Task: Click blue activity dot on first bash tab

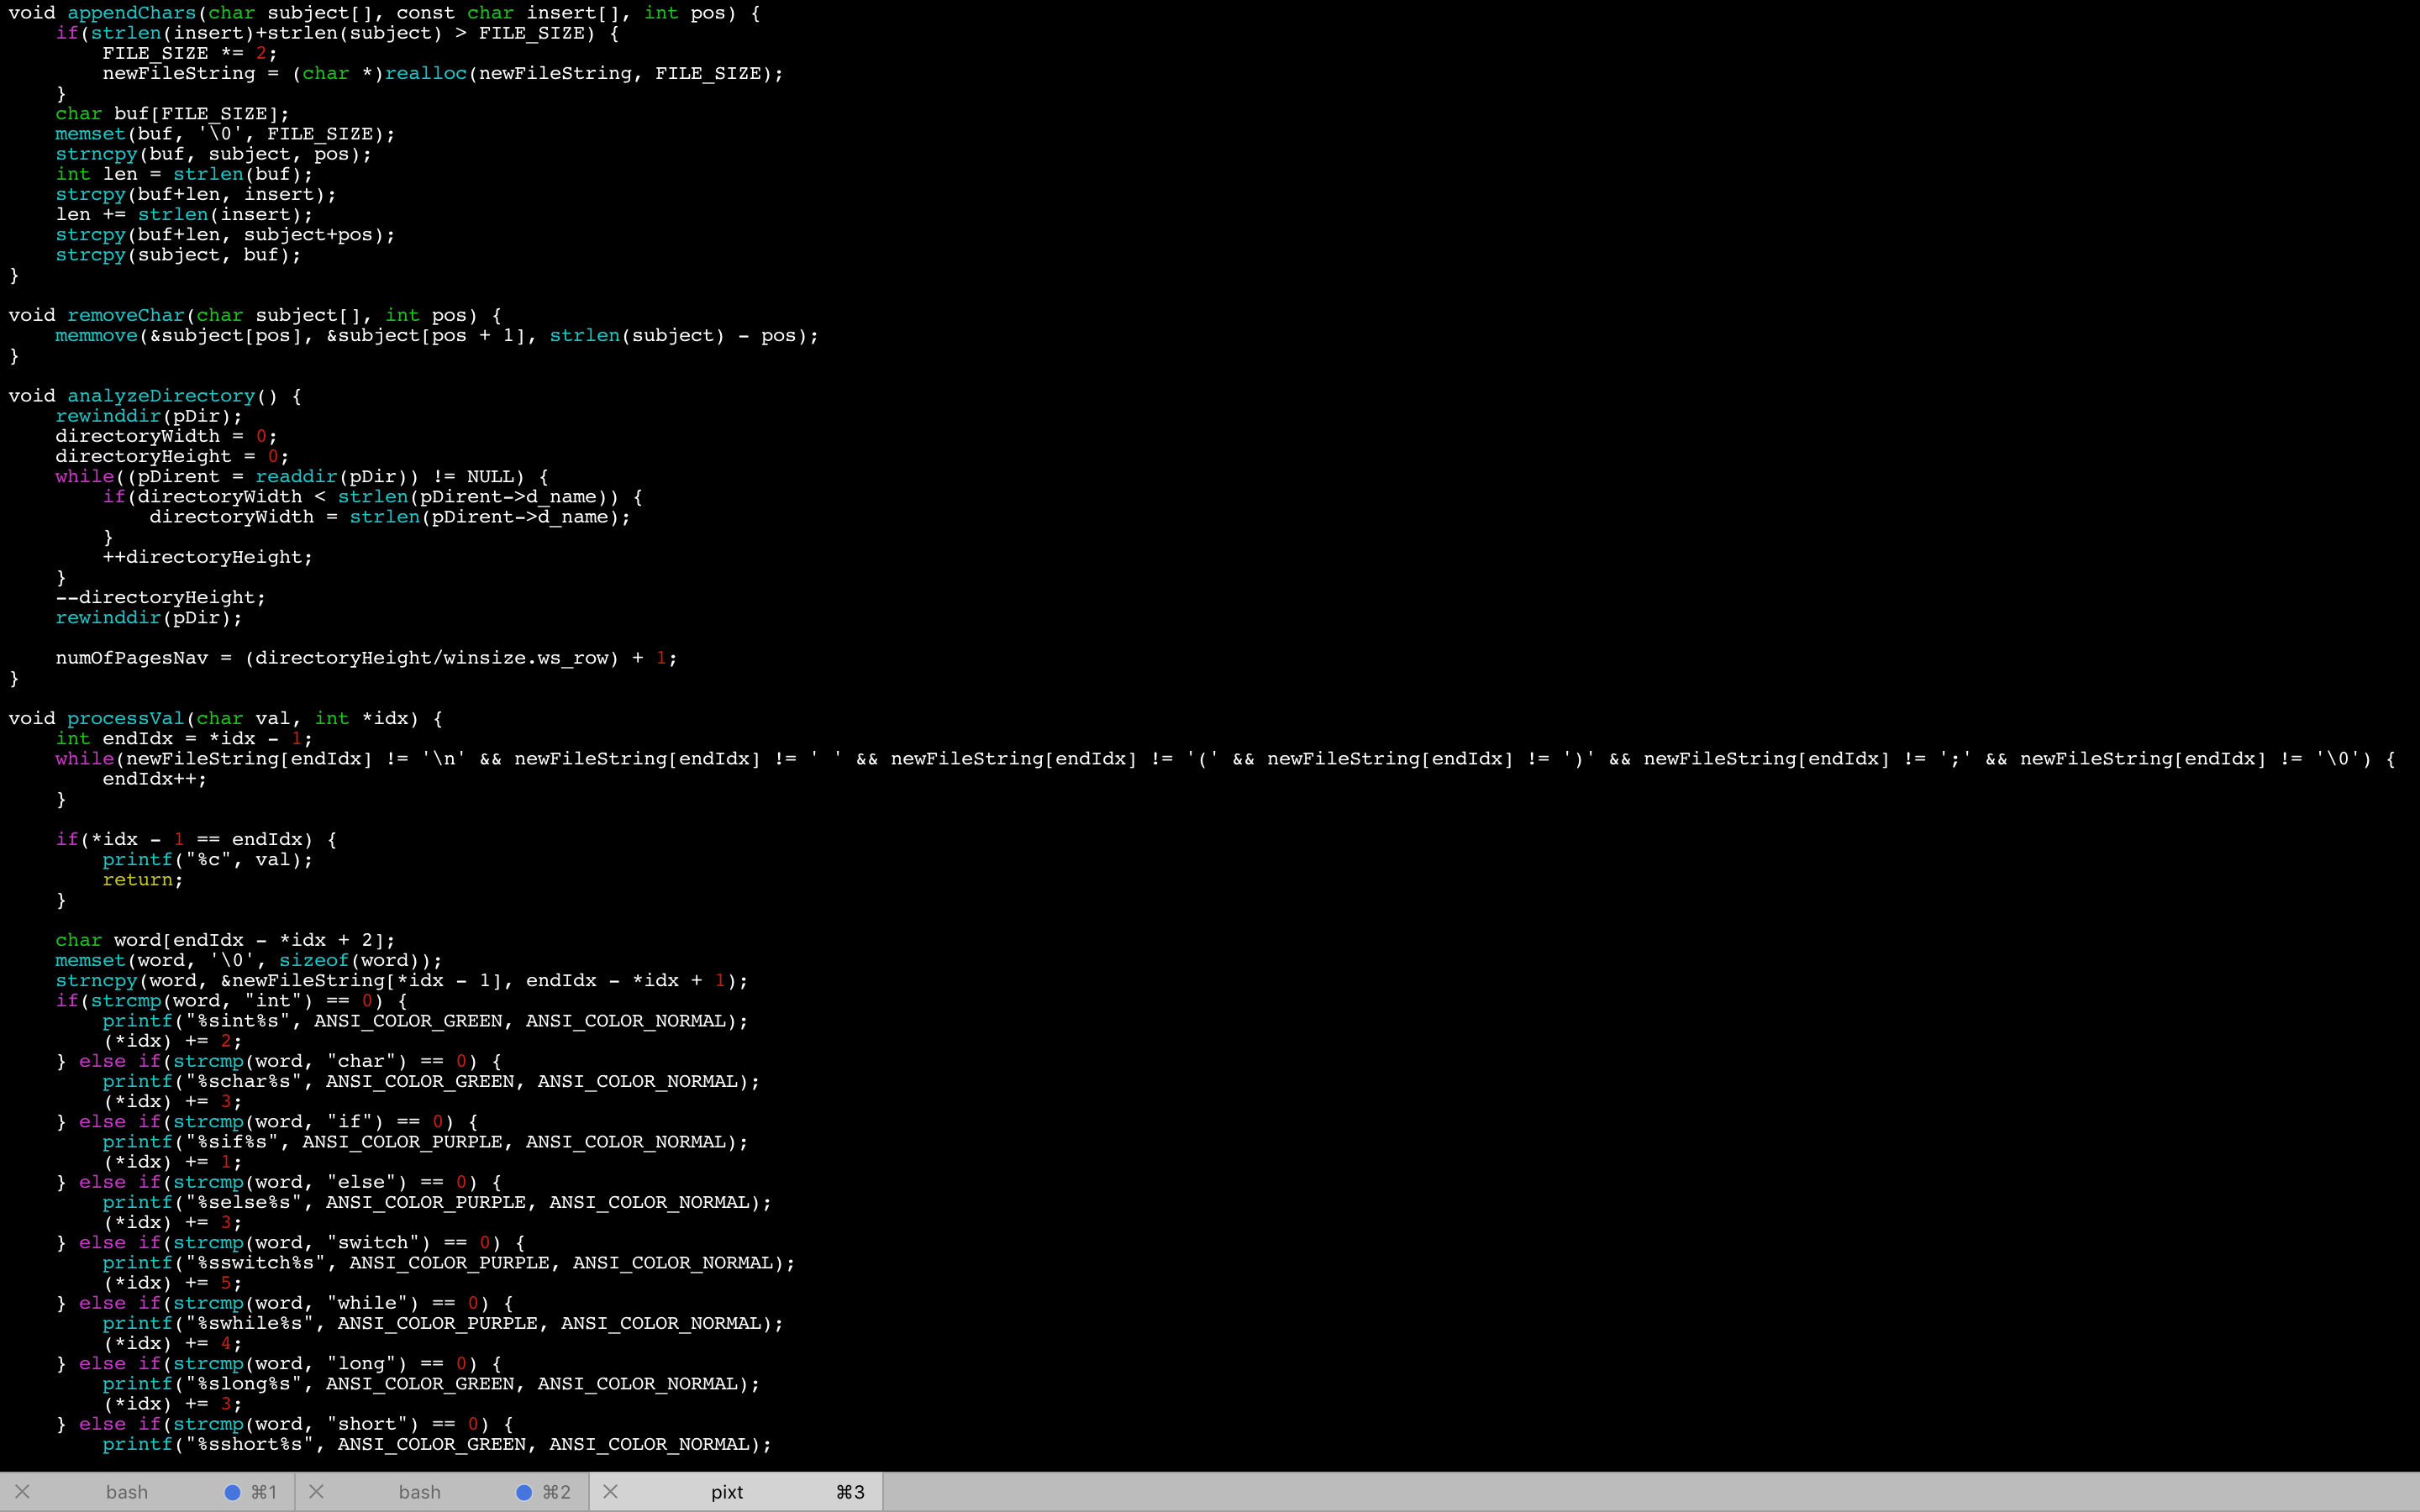Action: pos(232,1492)
